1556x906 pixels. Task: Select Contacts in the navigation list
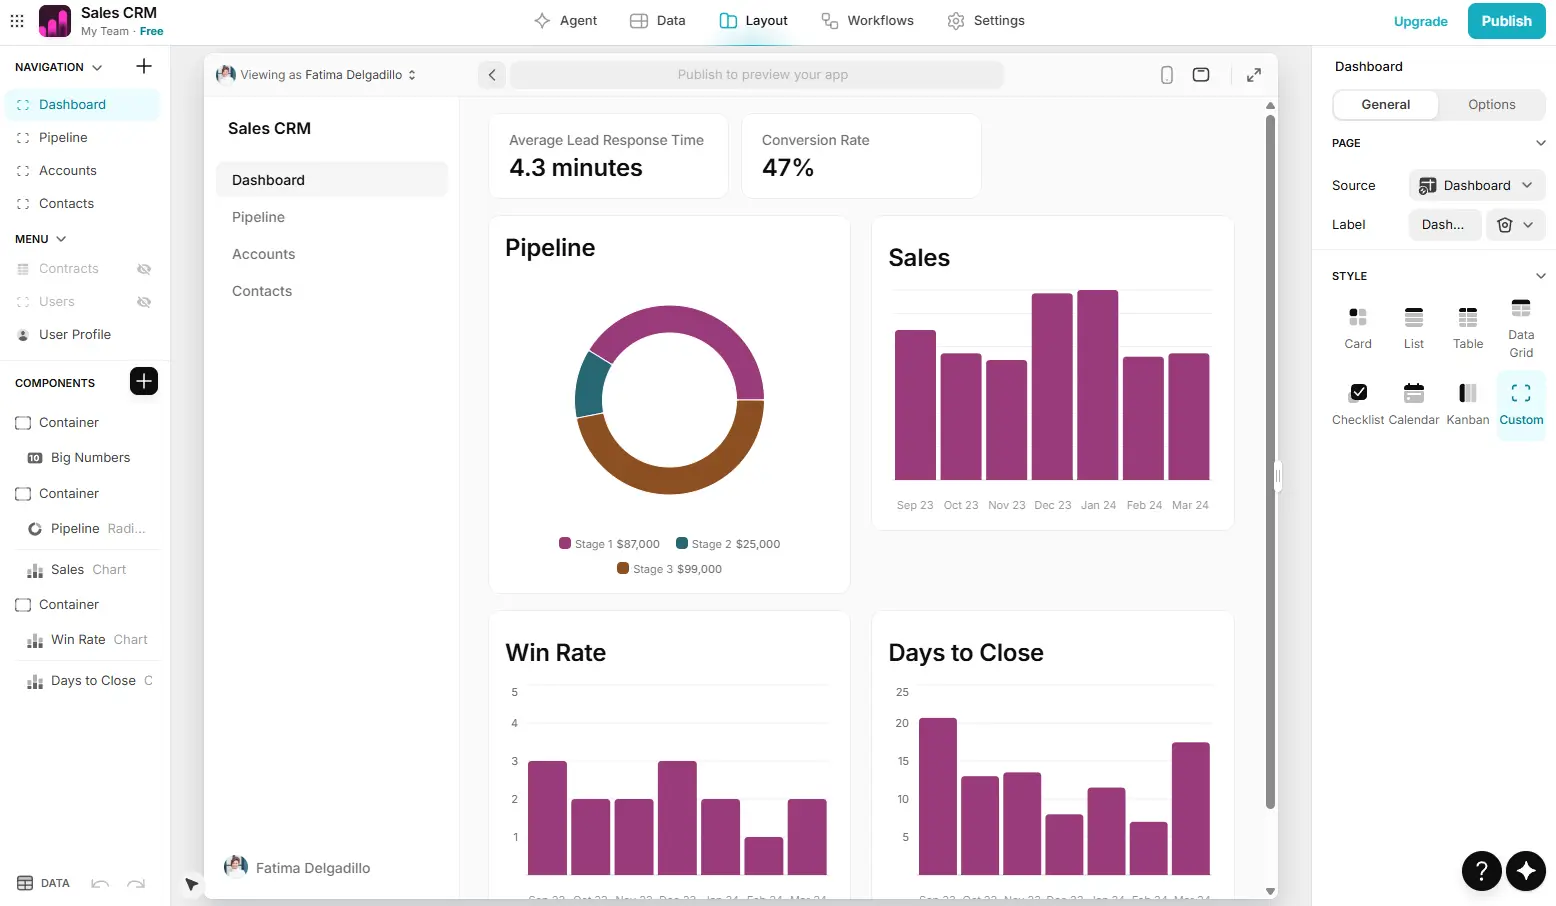(82, 203)
